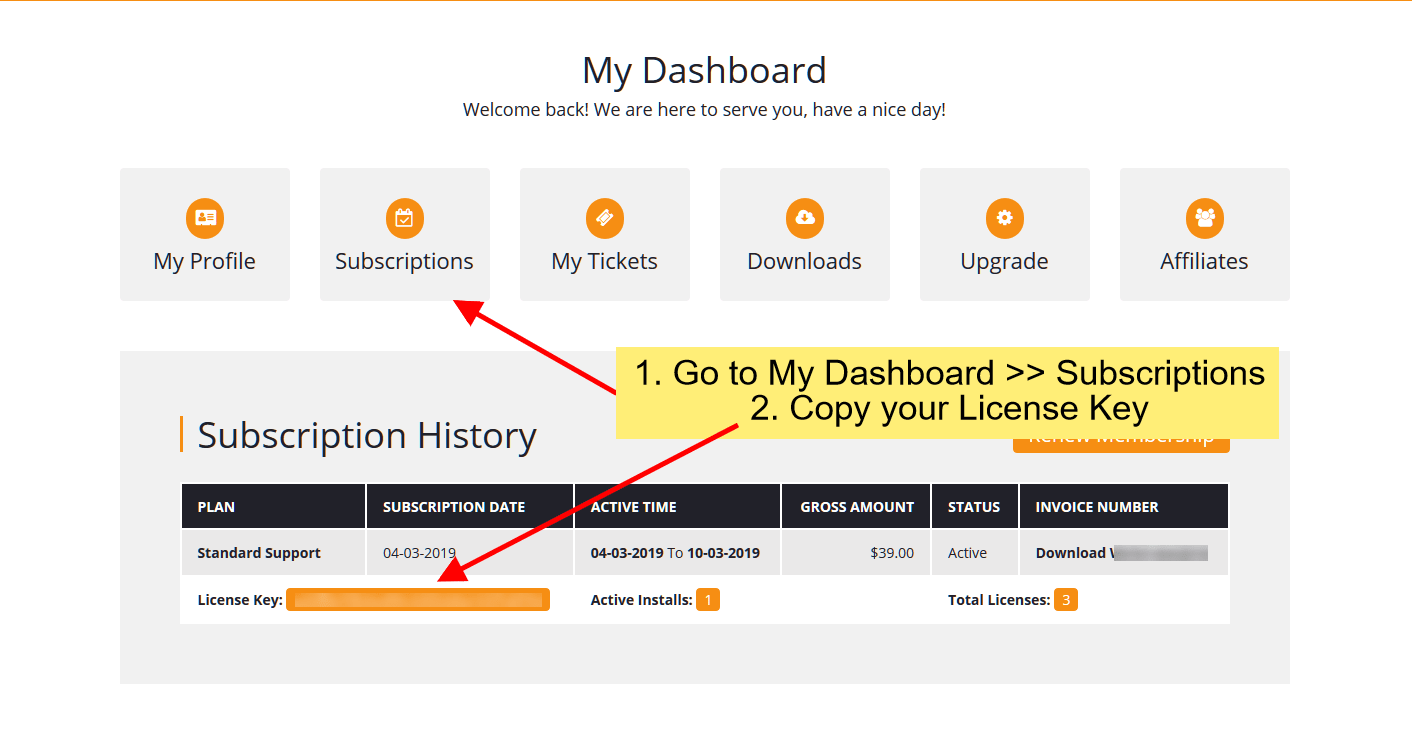Click the $39.00 amount cell
Viewport: 1412px width, 738px height.
[x=856, y=553]
